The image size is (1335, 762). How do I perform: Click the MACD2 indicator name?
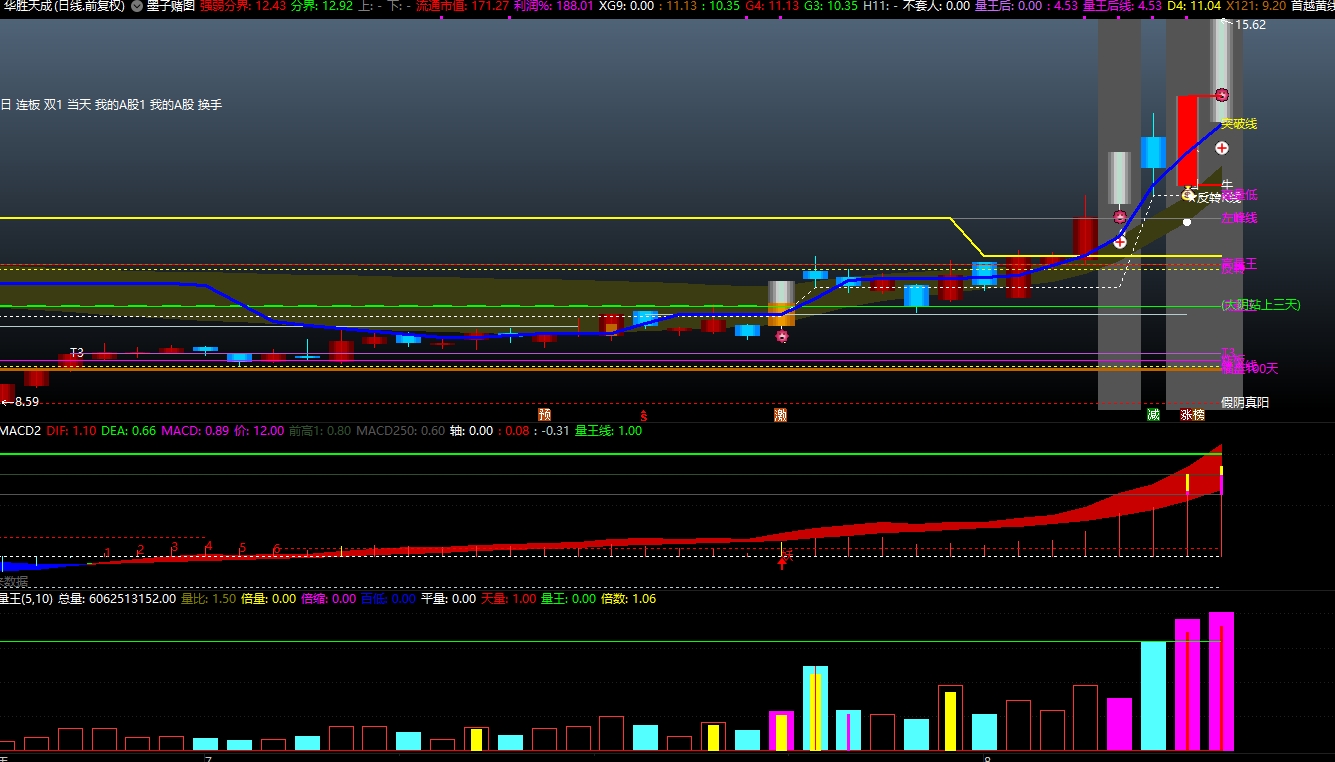pyautogui.click(x=20, y=431)
